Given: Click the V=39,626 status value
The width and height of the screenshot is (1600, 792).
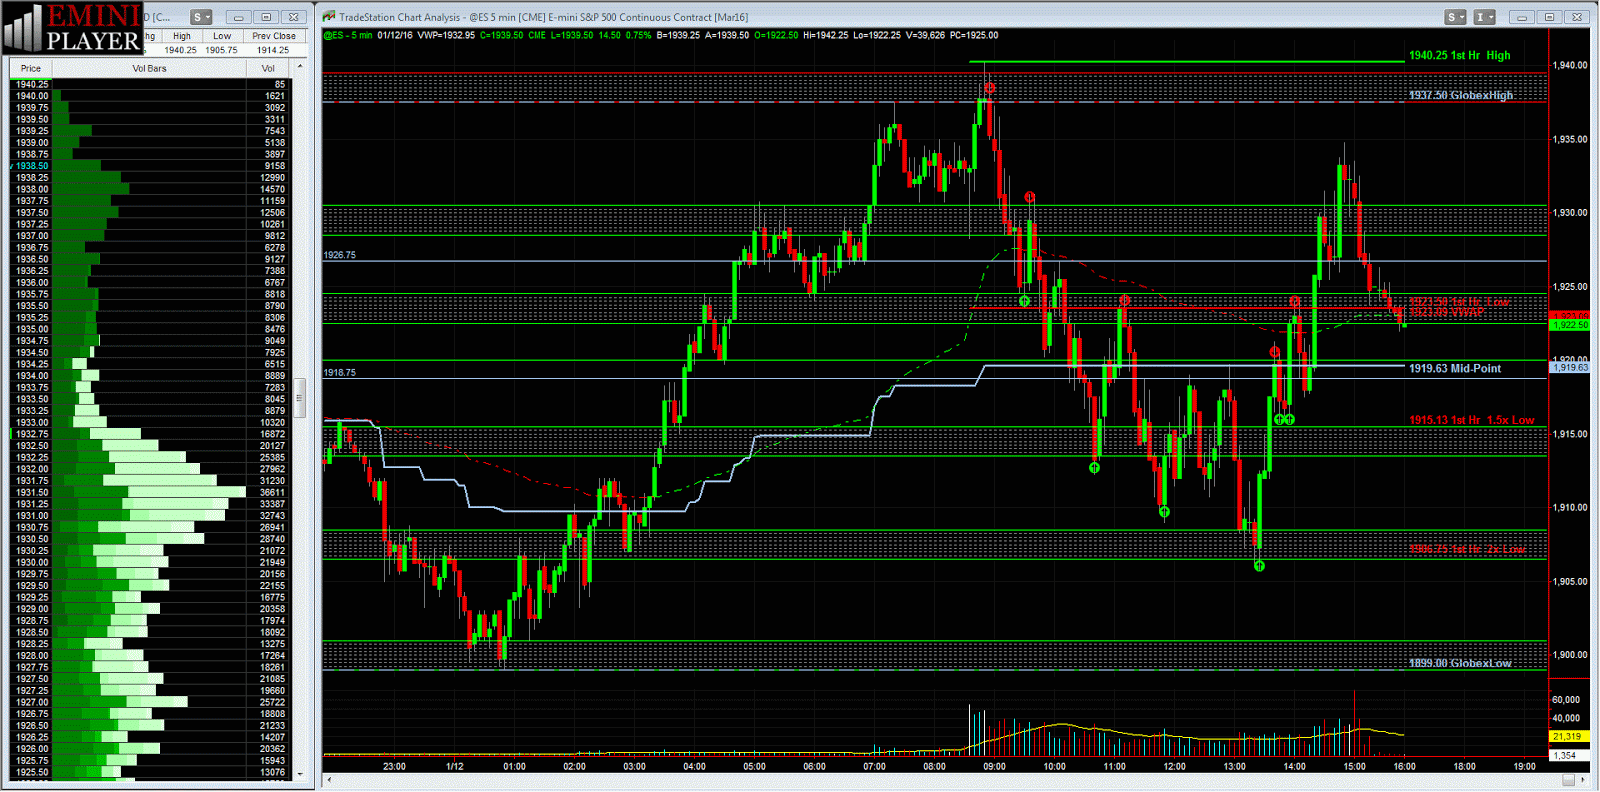Looking at the screenshot, I should click(x=924, y=35).
